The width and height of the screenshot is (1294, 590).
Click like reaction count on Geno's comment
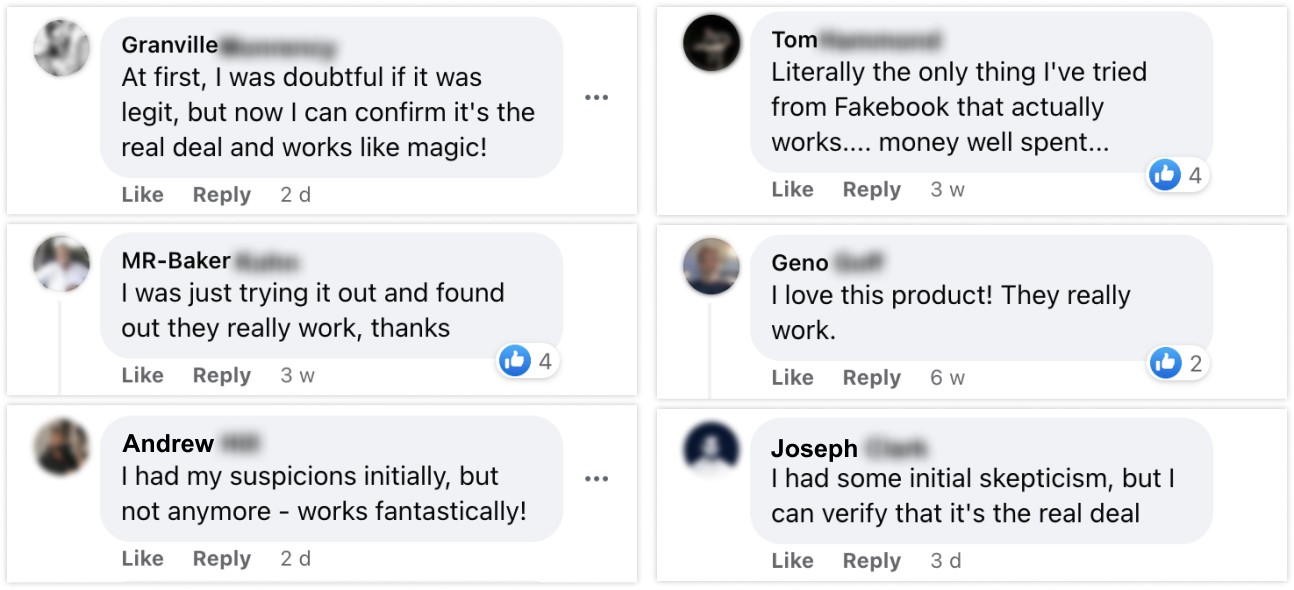pyautogui.click(x=1195, y=363)
